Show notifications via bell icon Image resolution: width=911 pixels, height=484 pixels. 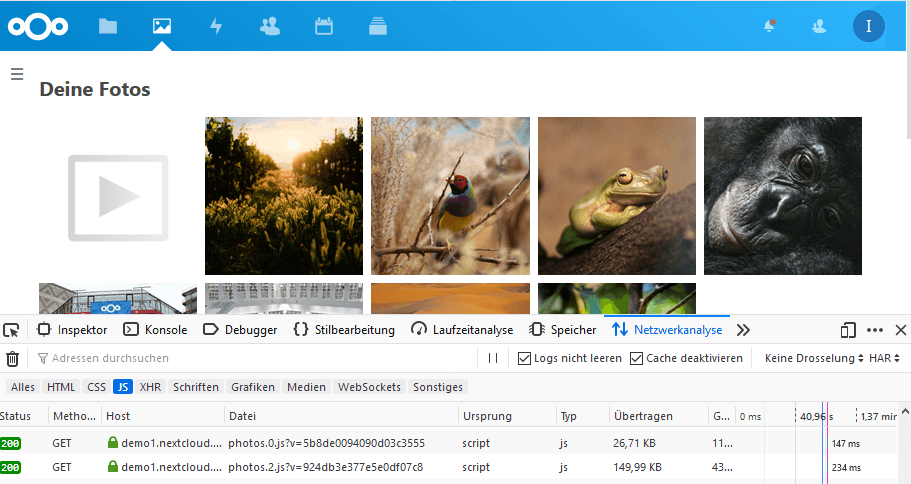769,27
